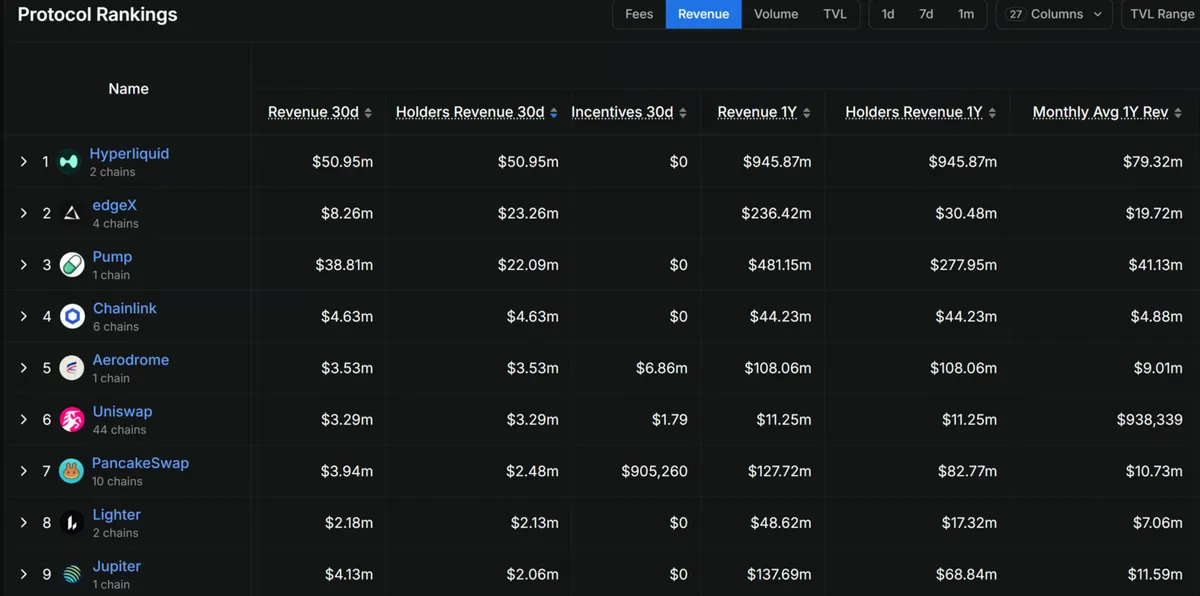Expand the Hyperliquid row chevron

tap(24, 161)
